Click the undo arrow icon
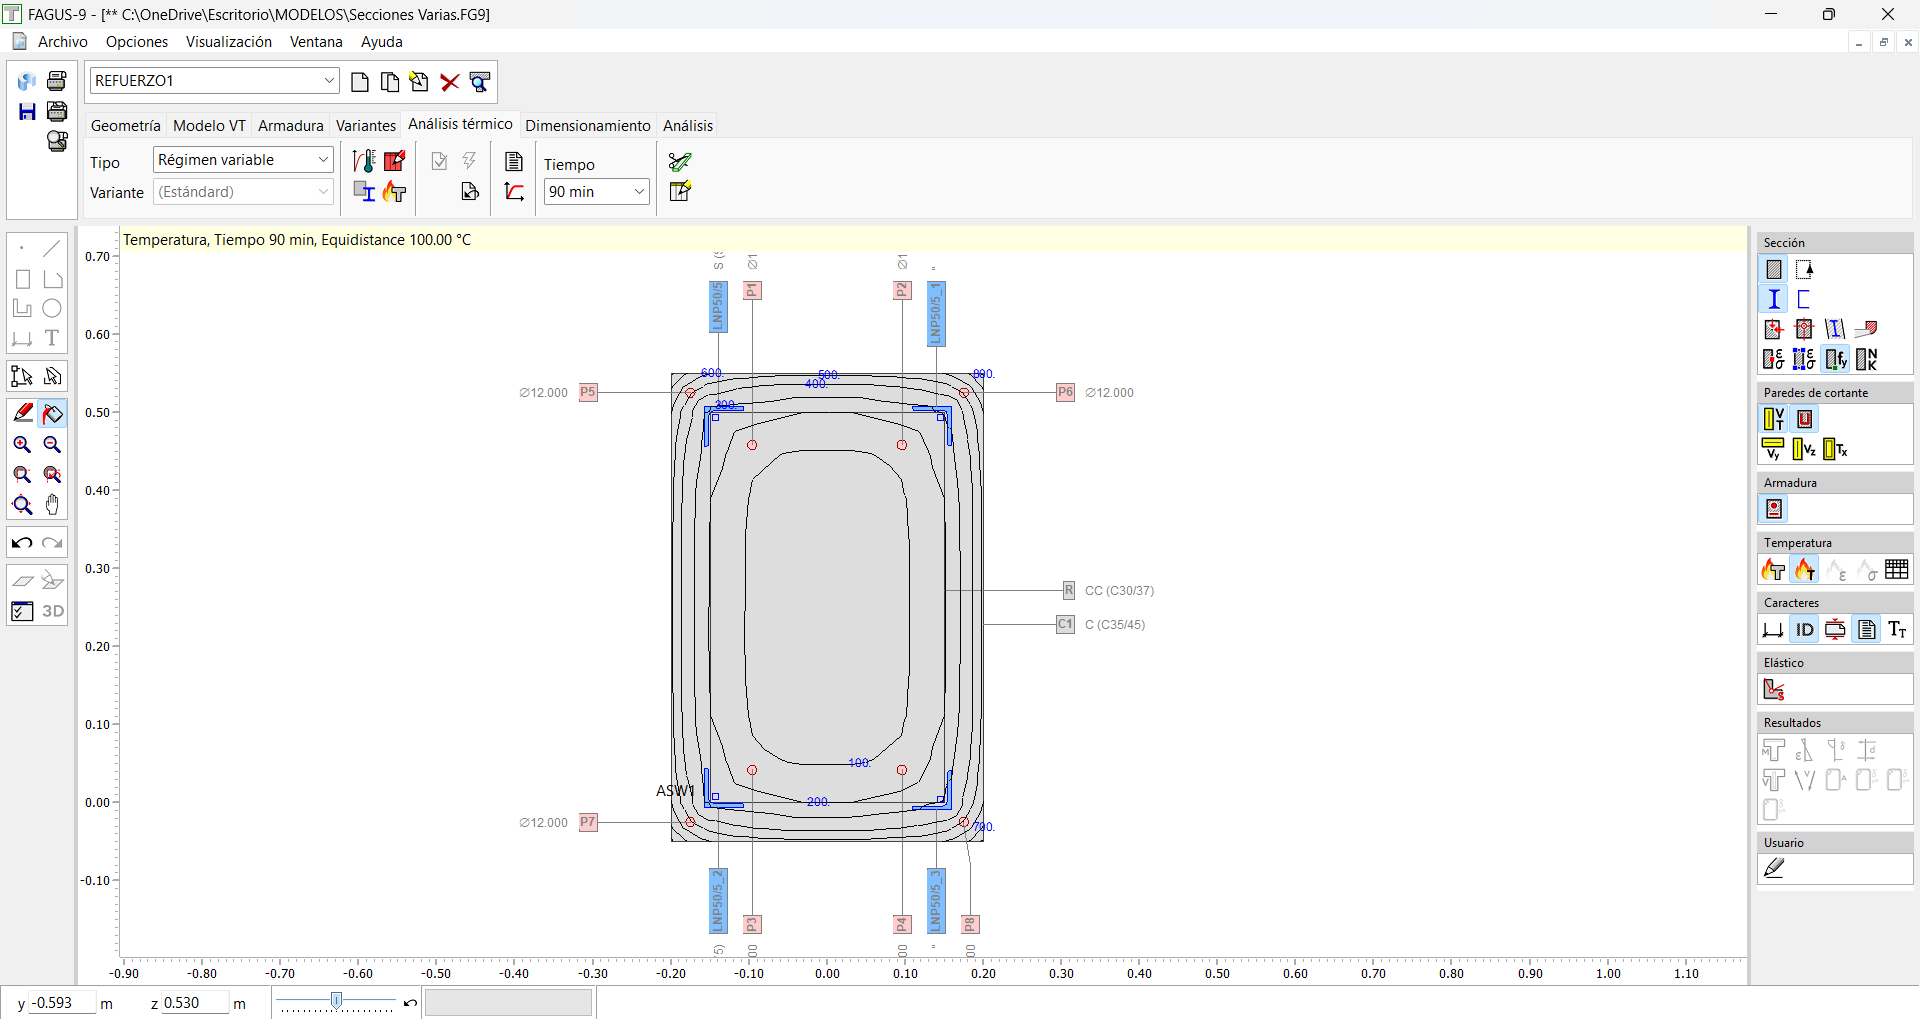Viewport: 1920px width, 1020px height. (x=22, y=543)
